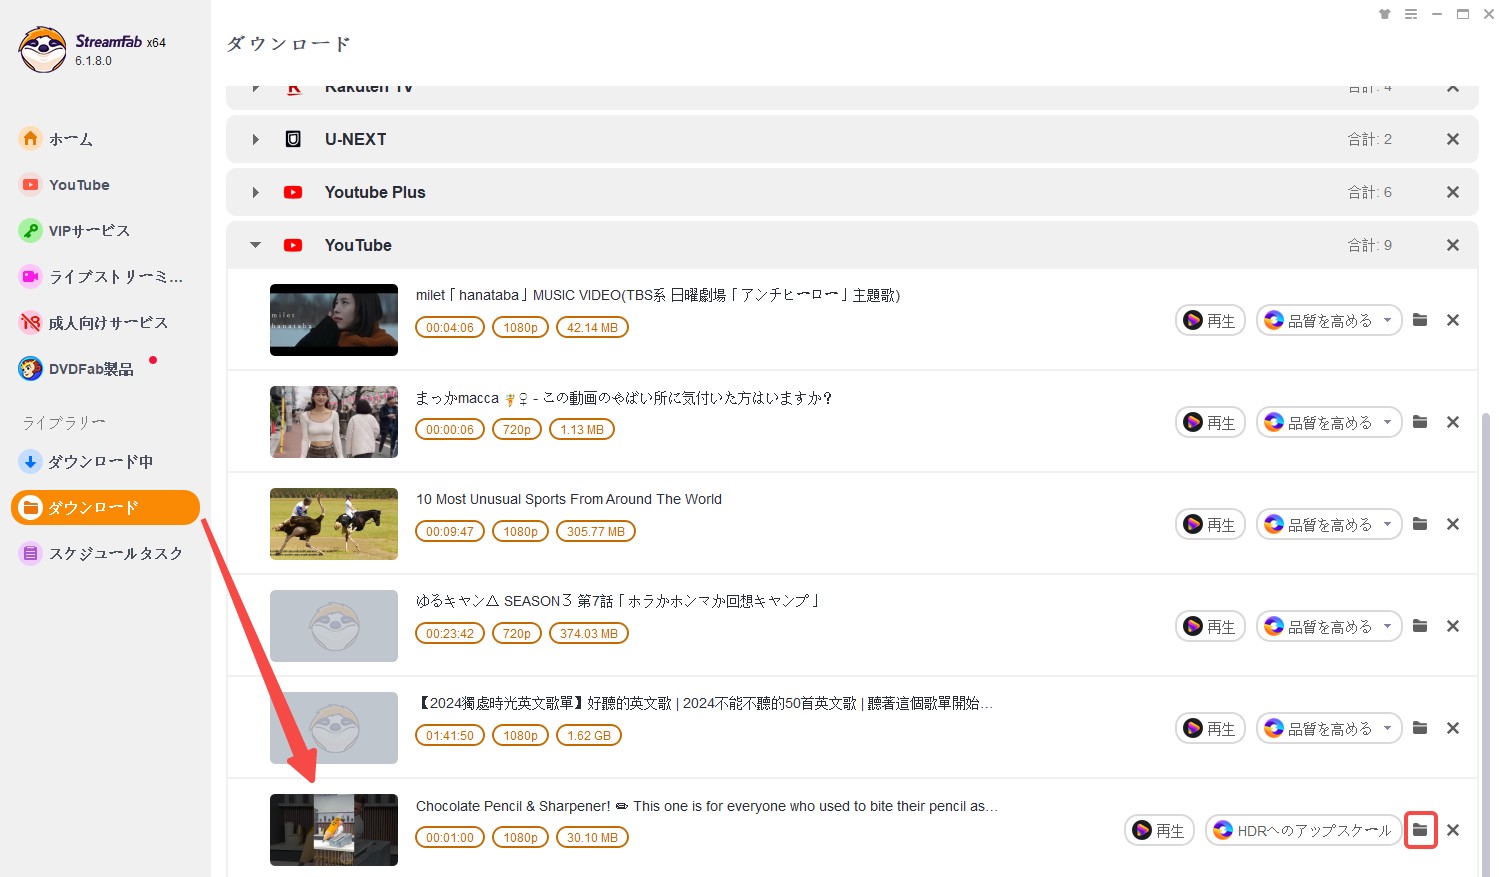Play the milet hanataba video
This screenshot has height=877, width=1499.
pos(1210,321)
